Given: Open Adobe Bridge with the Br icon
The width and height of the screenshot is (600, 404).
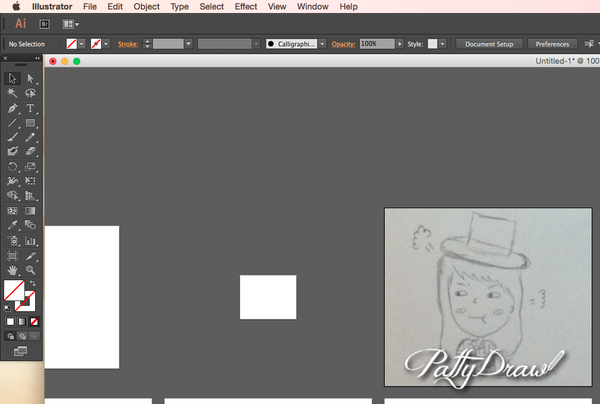Looking at the screenshot, I should coord(45,24).
